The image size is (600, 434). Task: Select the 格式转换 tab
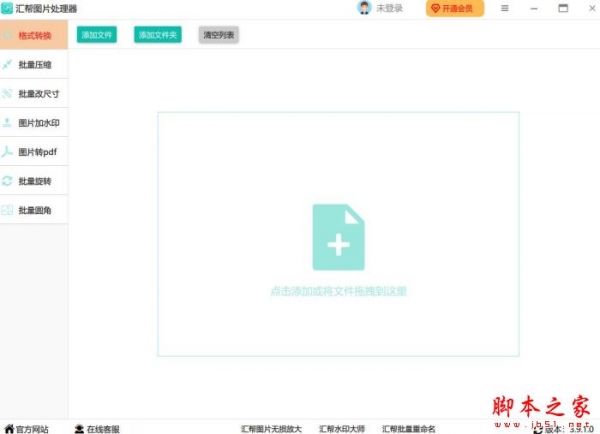click(34, 35)
